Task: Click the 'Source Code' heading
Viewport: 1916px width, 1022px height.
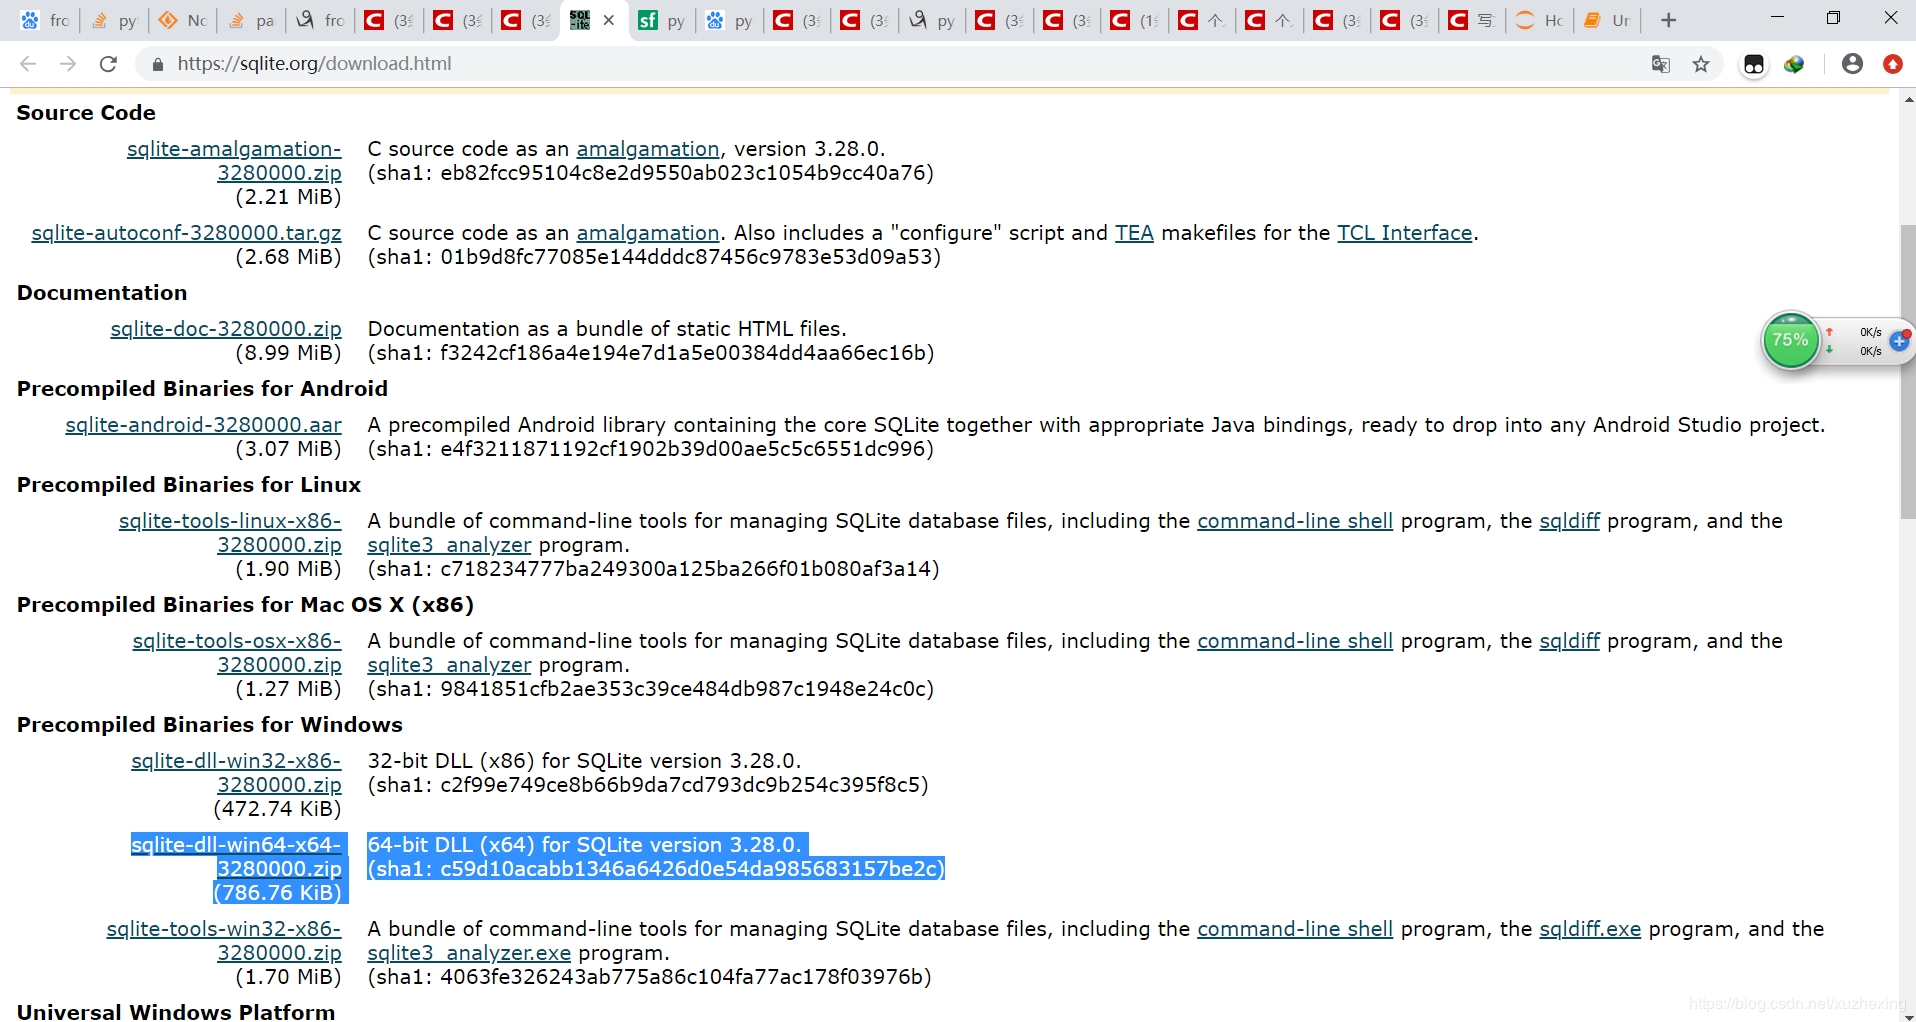Action: (86, 113)
